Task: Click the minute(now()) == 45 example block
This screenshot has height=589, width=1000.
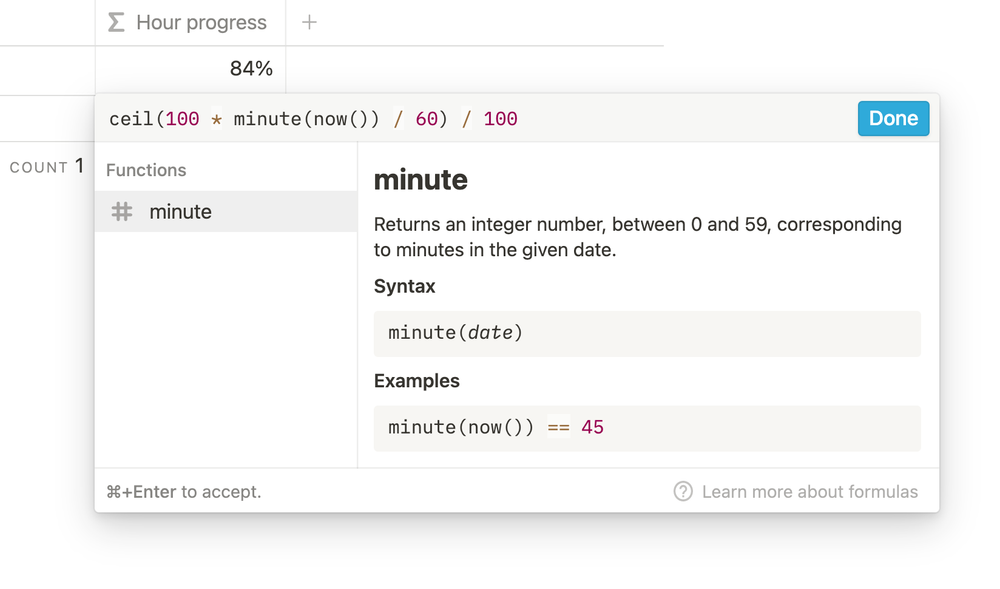Action: pyautogui.click(x=646, y=428)
